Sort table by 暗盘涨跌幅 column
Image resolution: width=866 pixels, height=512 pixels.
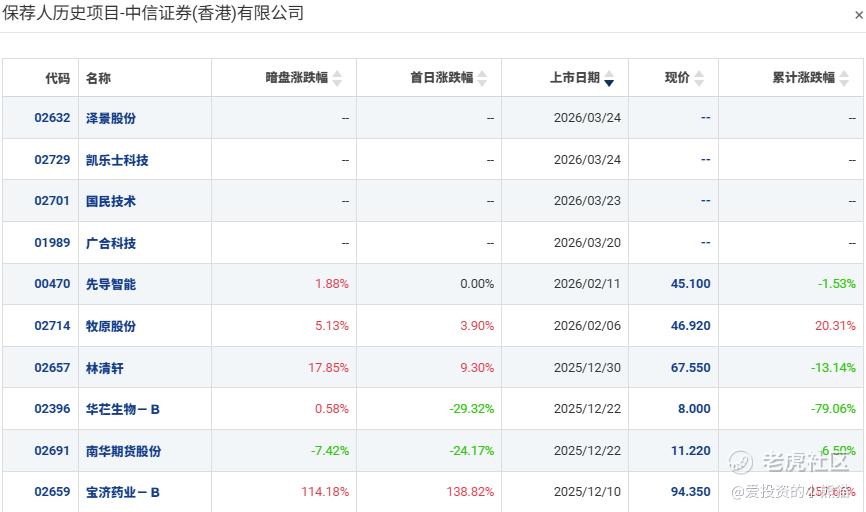click(x=337, y=78)
